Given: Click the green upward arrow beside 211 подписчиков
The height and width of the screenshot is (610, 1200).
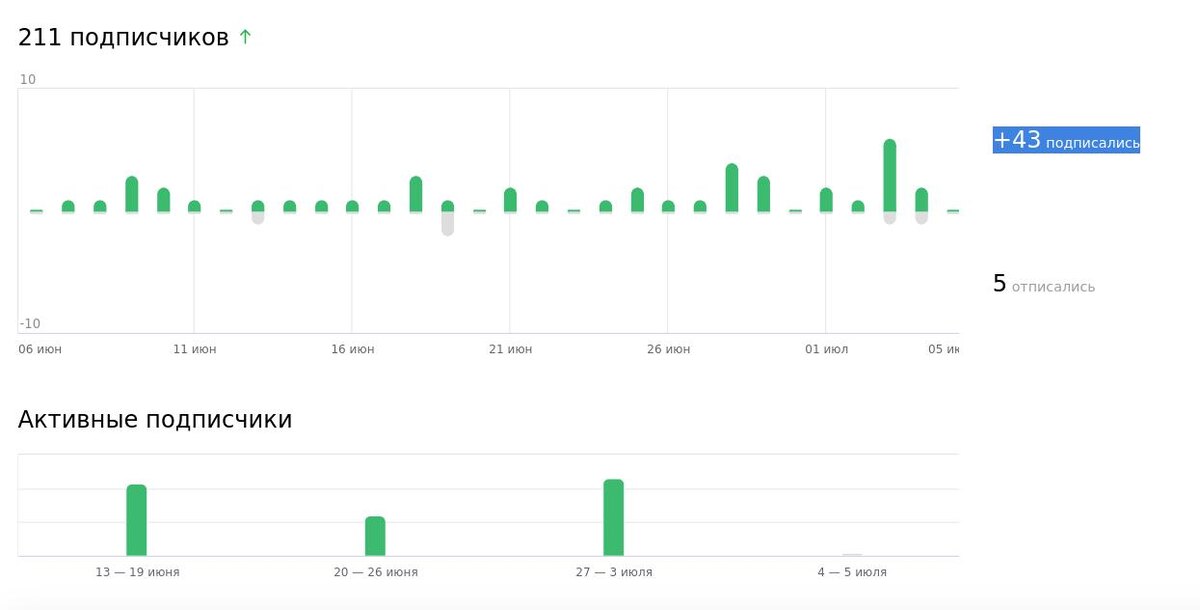Looking at the screenshot, I should tap(245, 37).
